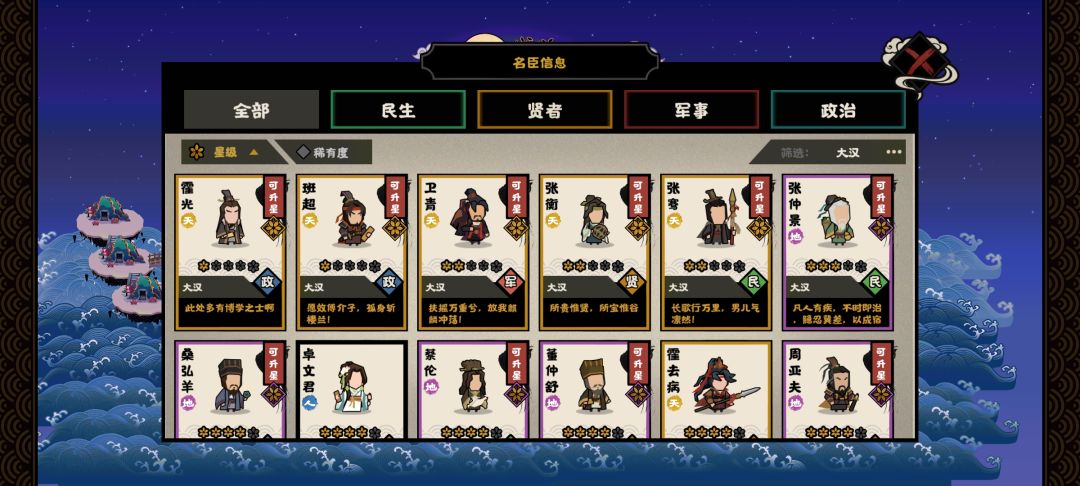This screenshot has width=1080, height=486.
Task: Select the 桑弘羊 character card
Action: pos(230,390)
